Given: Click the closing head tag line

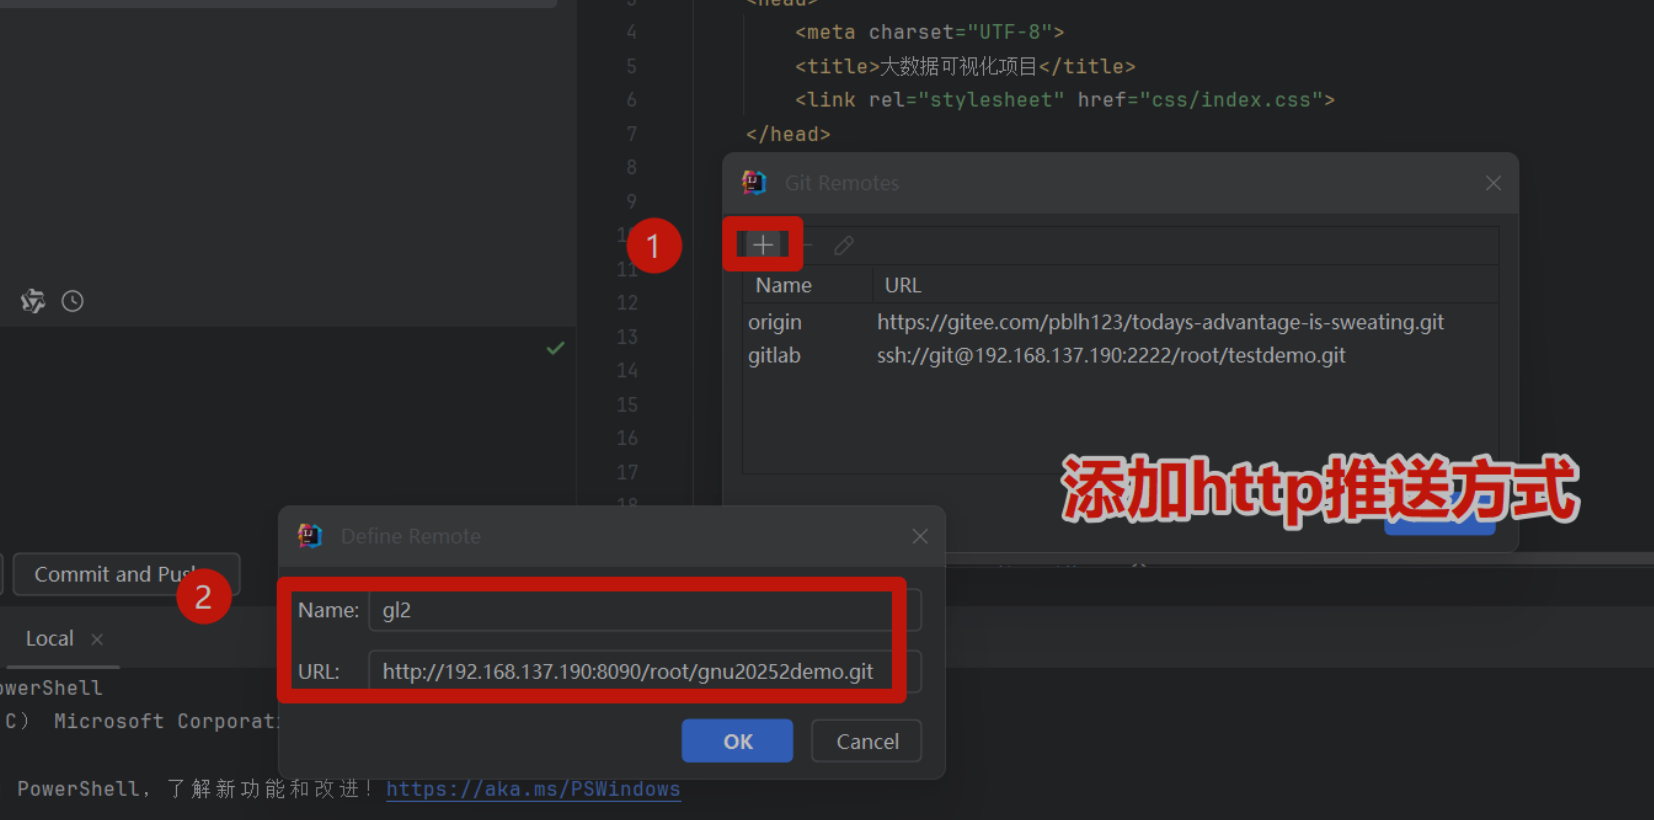Looking at the screenshot, I should (788, 134).
